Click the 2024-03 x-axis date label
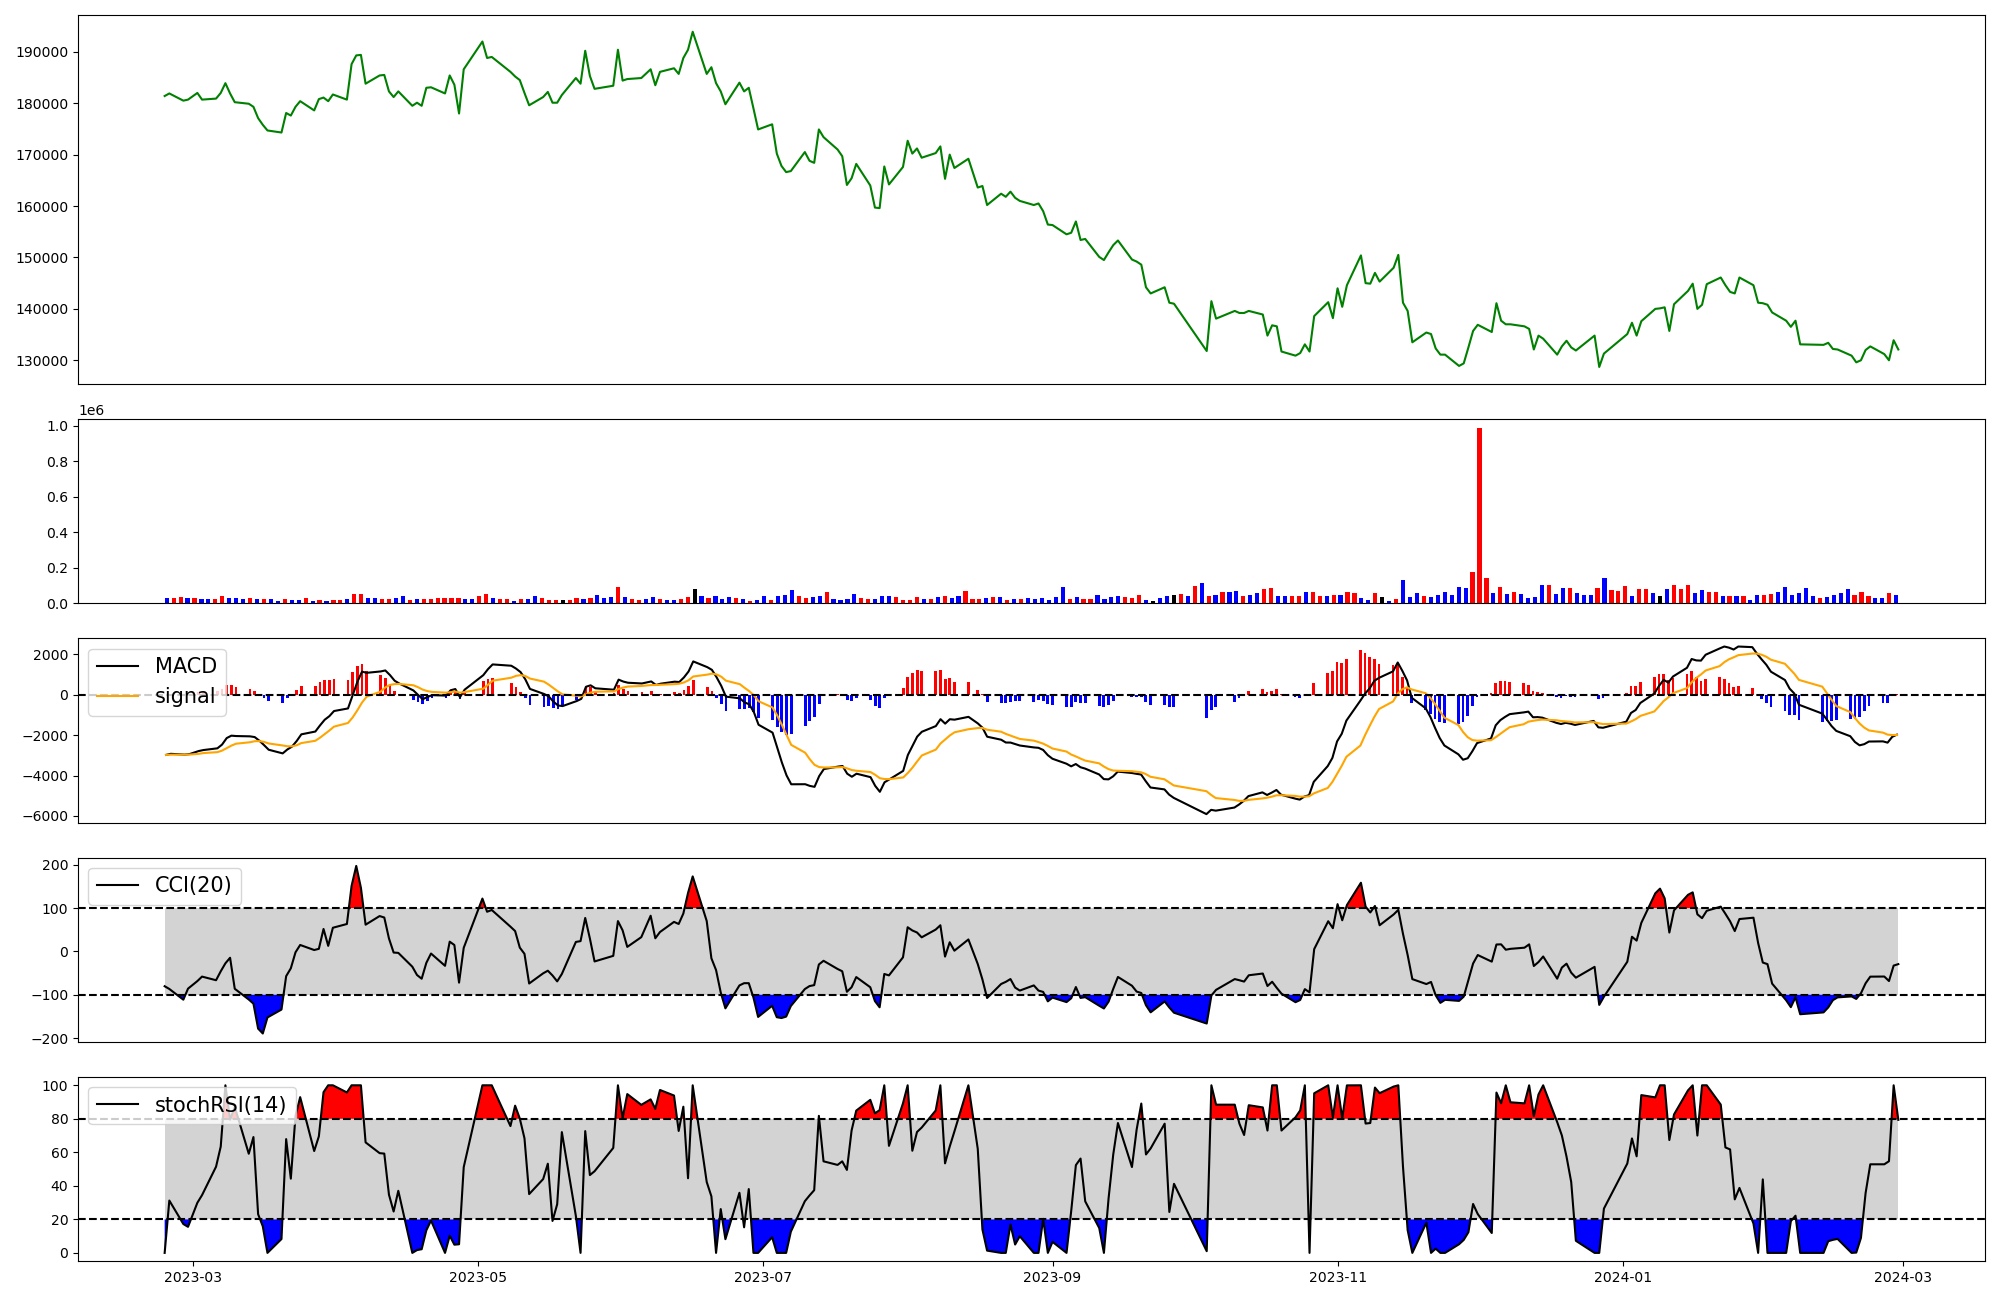The image size is (2000, 1300). point(1901,1277)
